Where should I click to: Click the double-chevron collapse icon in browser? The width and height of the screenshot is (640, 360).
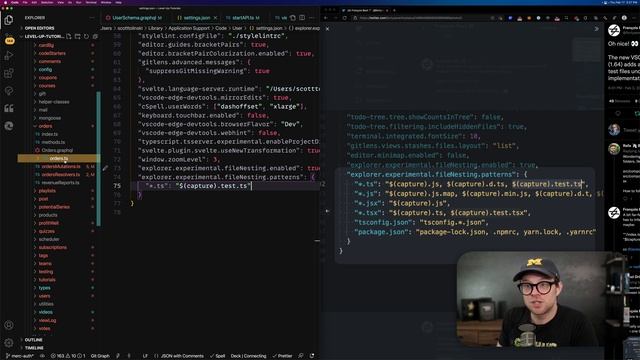point(596,29)
